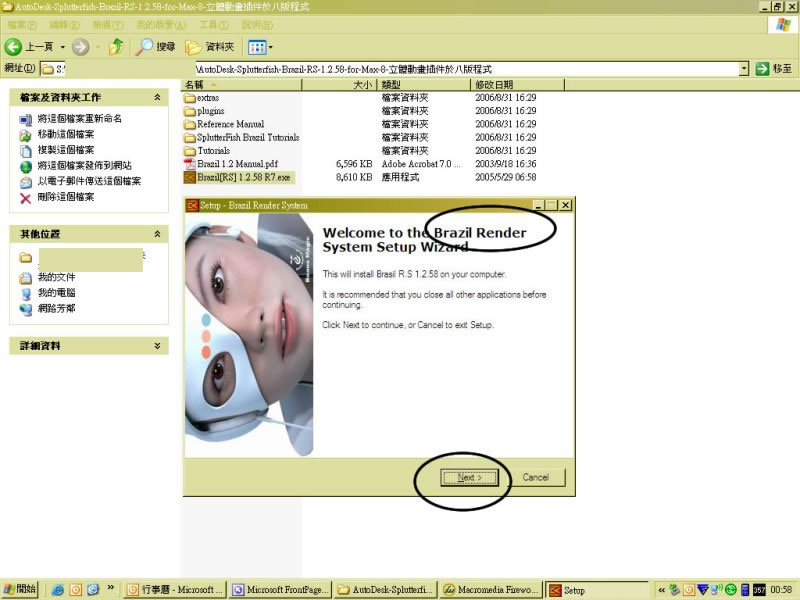Open the 工具(T) menu
Image resolution: width=800 pixels, height=600 pixels.
click(x=214, y=24)
